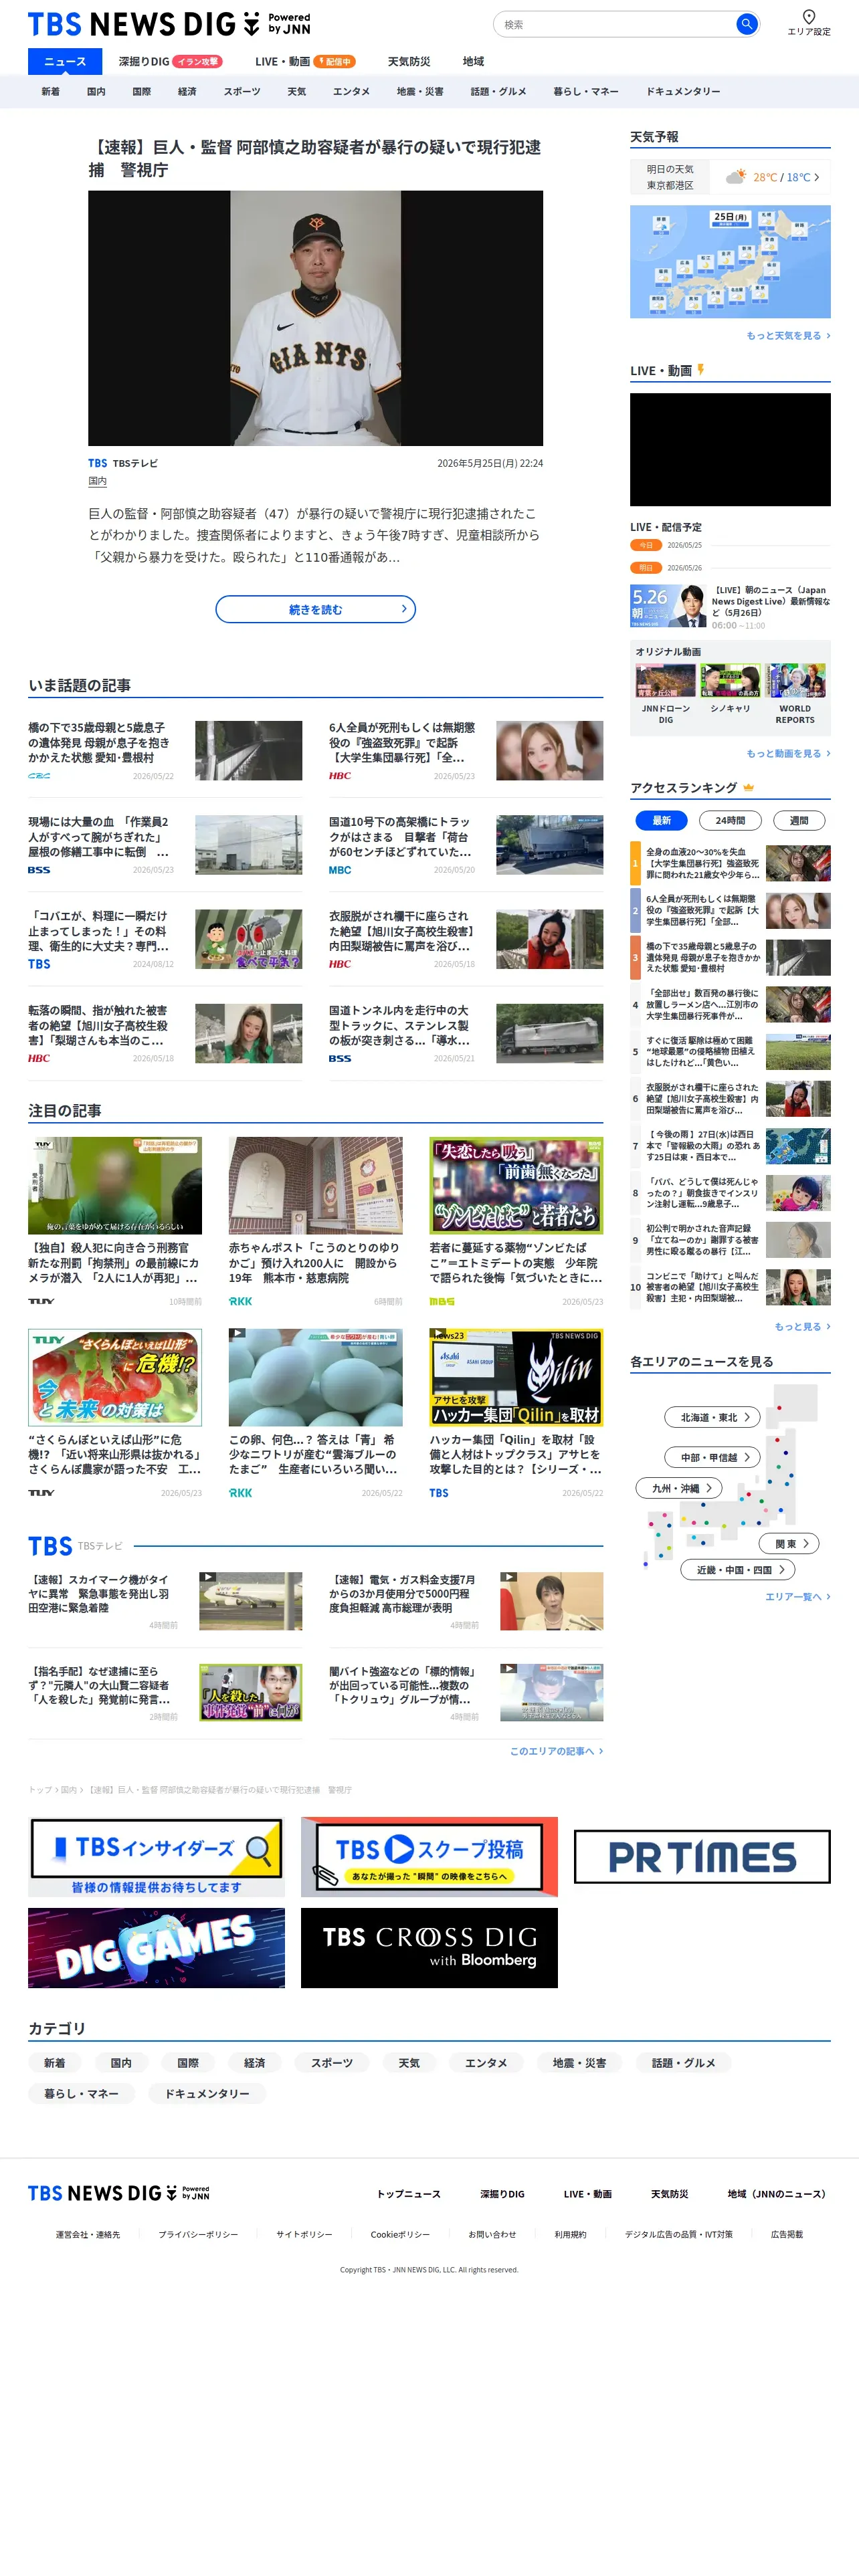Screen dimensions: 859x2576
Task: Open the main article photo of the Giants manager
Action: pos(315,318)
